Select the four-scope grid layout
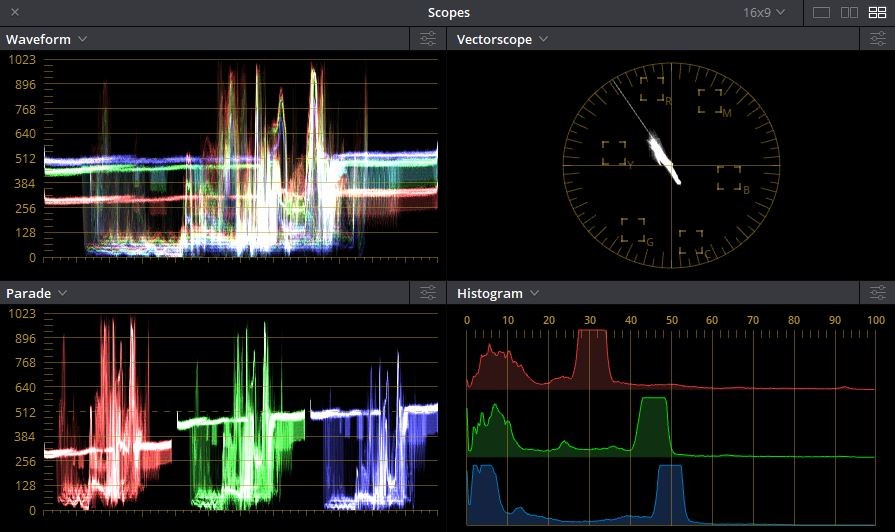The width and height of the screenshot is (895, 532). (878, 13)
